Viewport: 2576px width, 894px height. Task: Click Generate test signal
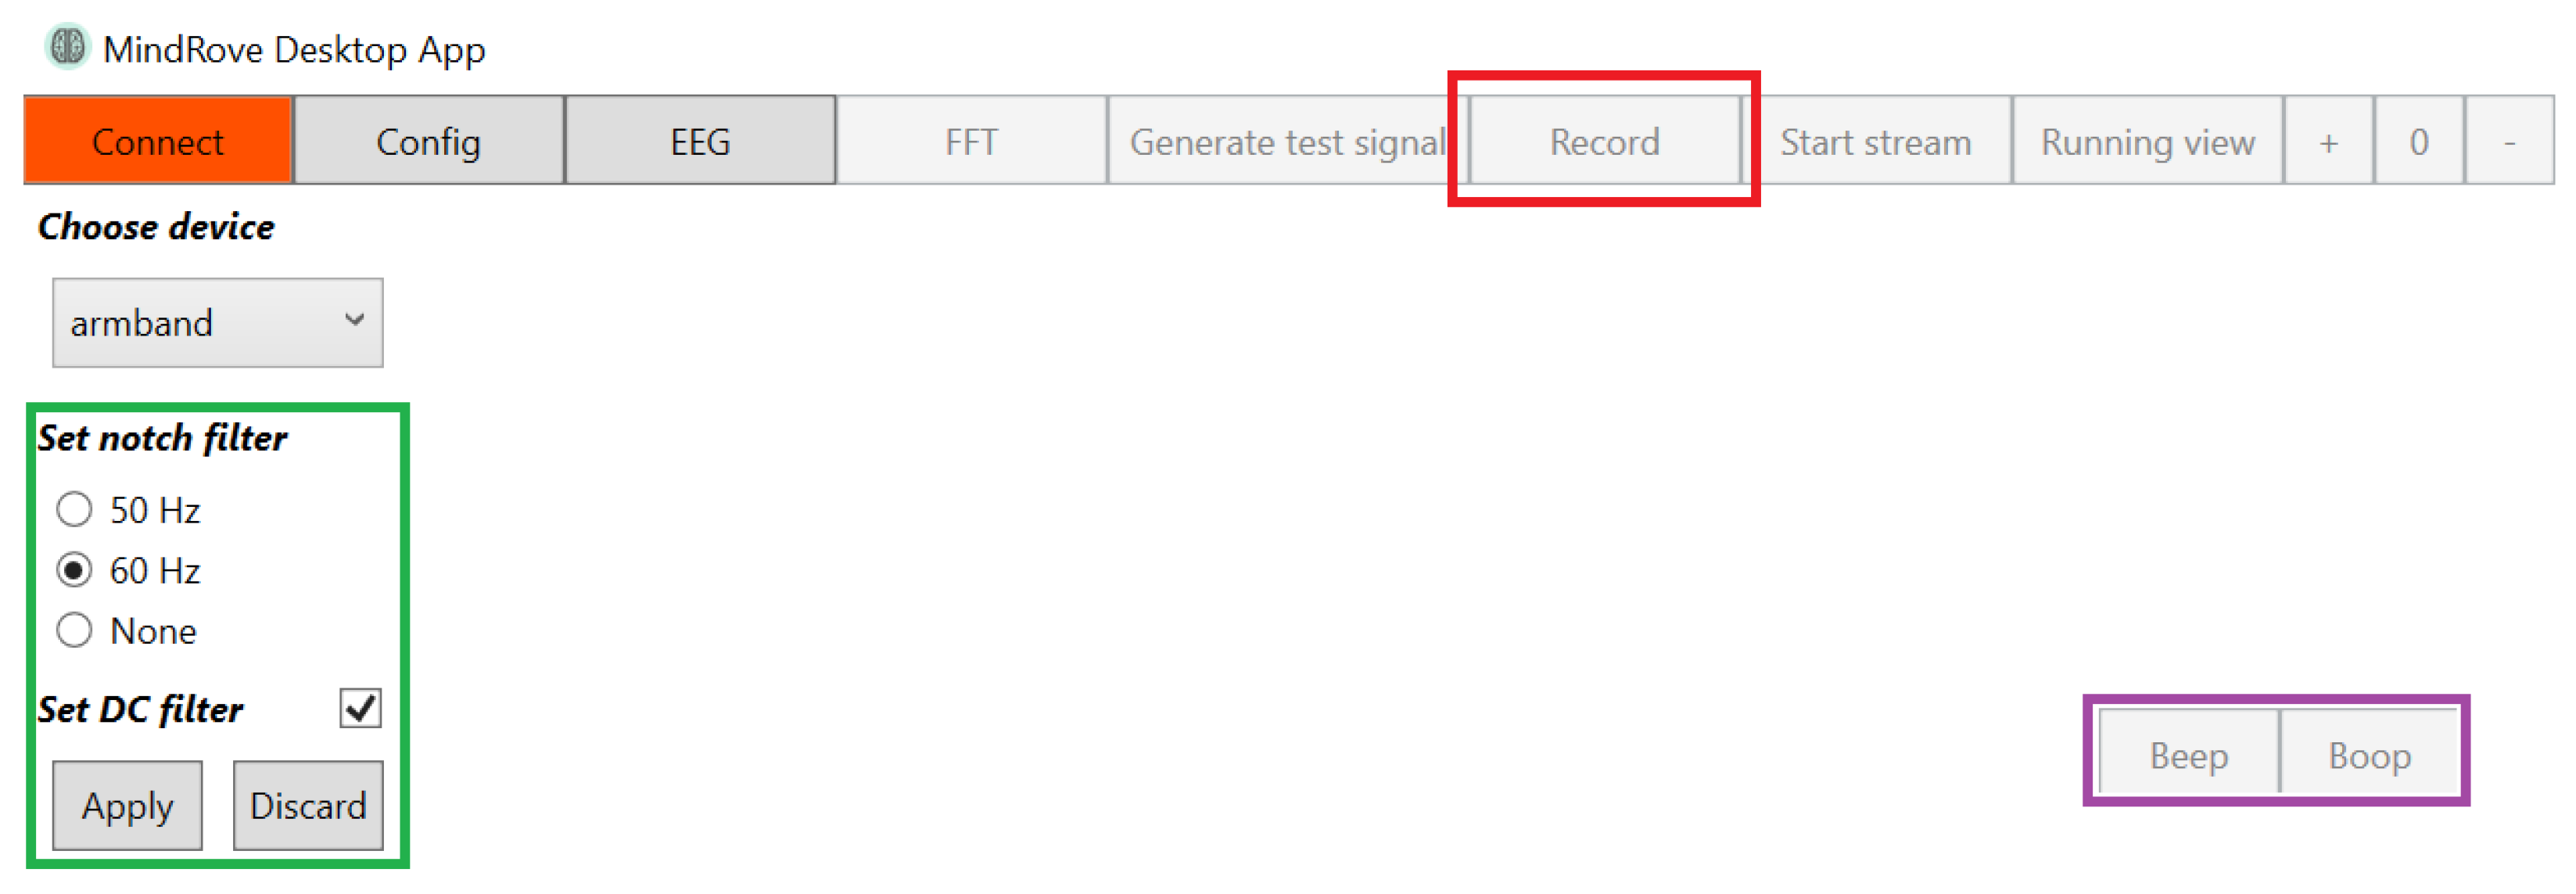1286,141
